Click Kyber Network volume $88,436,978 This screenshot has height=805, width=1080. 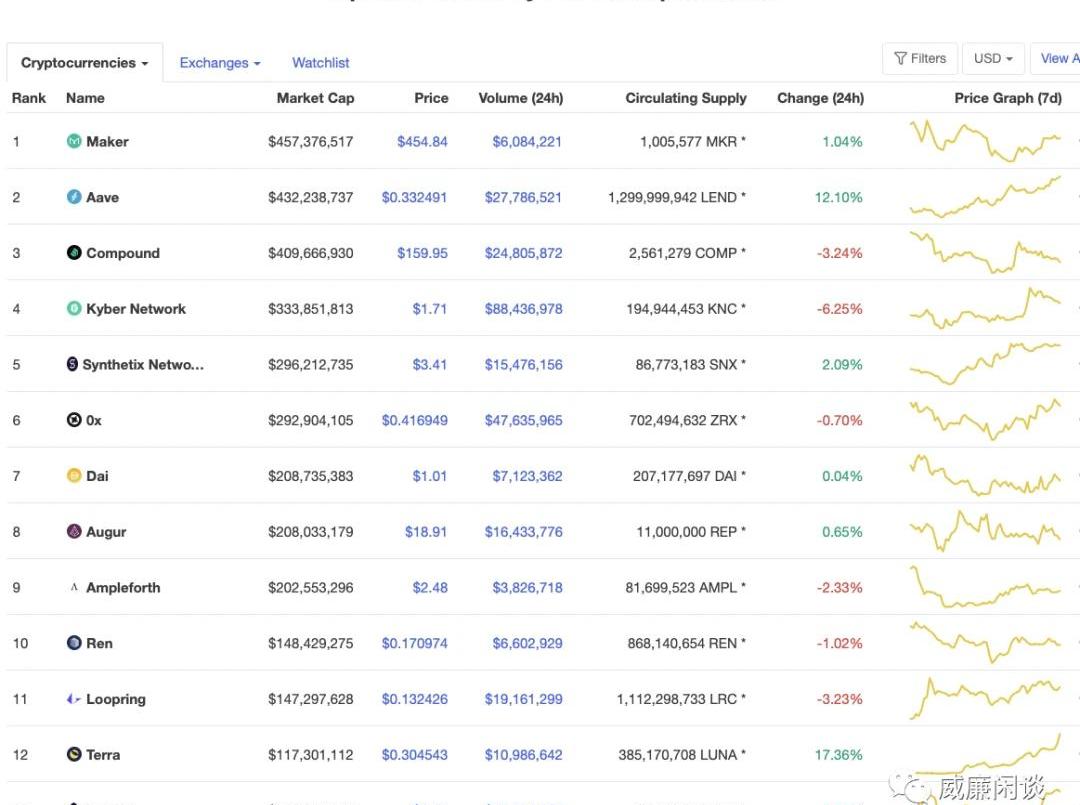pyautogui.click(x=523, y=309)
